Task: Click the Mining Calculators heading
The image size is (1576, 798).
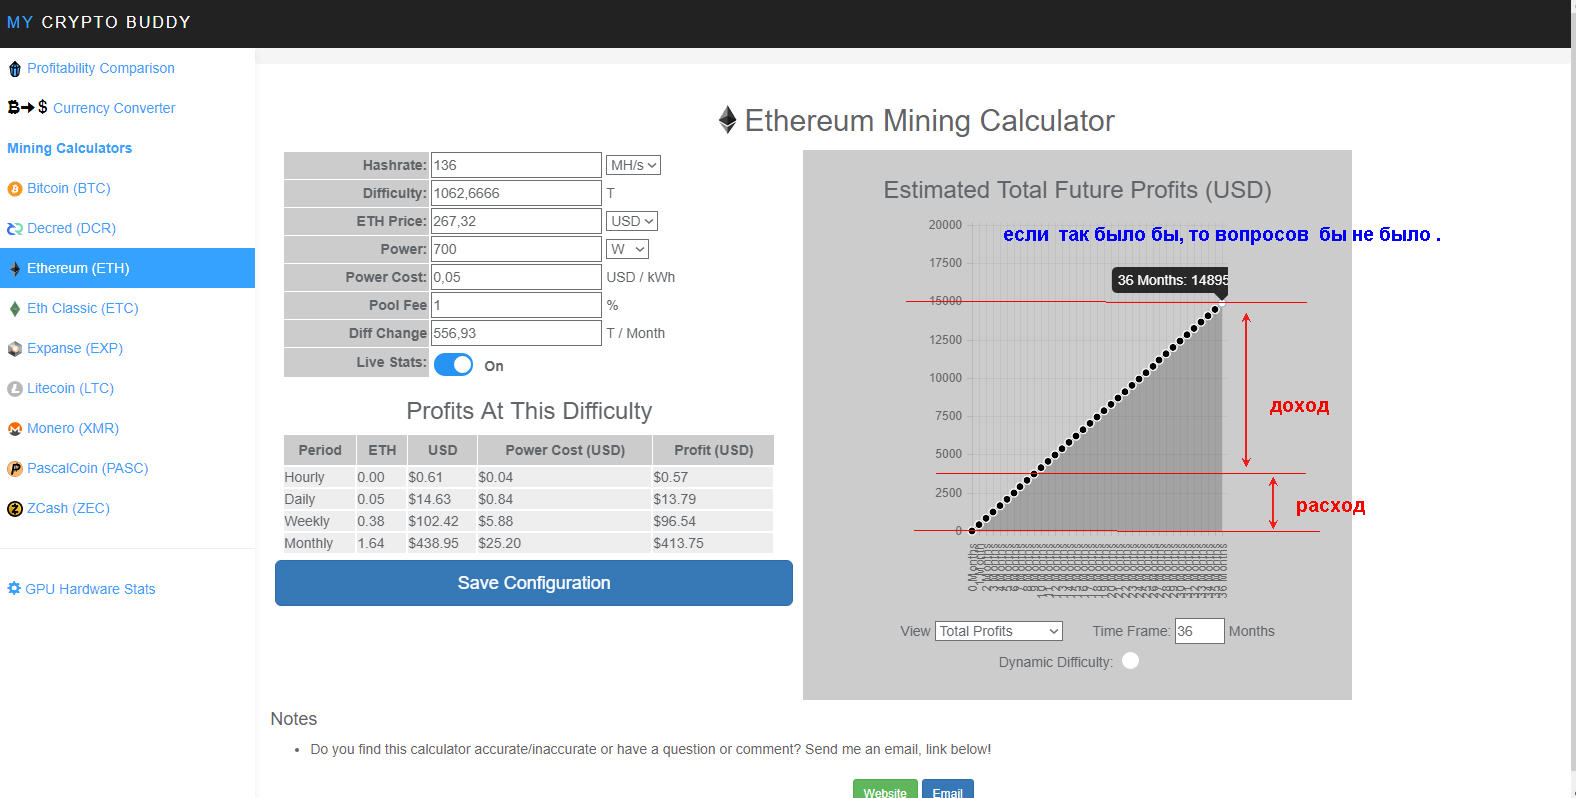Action: click(70, 148)
